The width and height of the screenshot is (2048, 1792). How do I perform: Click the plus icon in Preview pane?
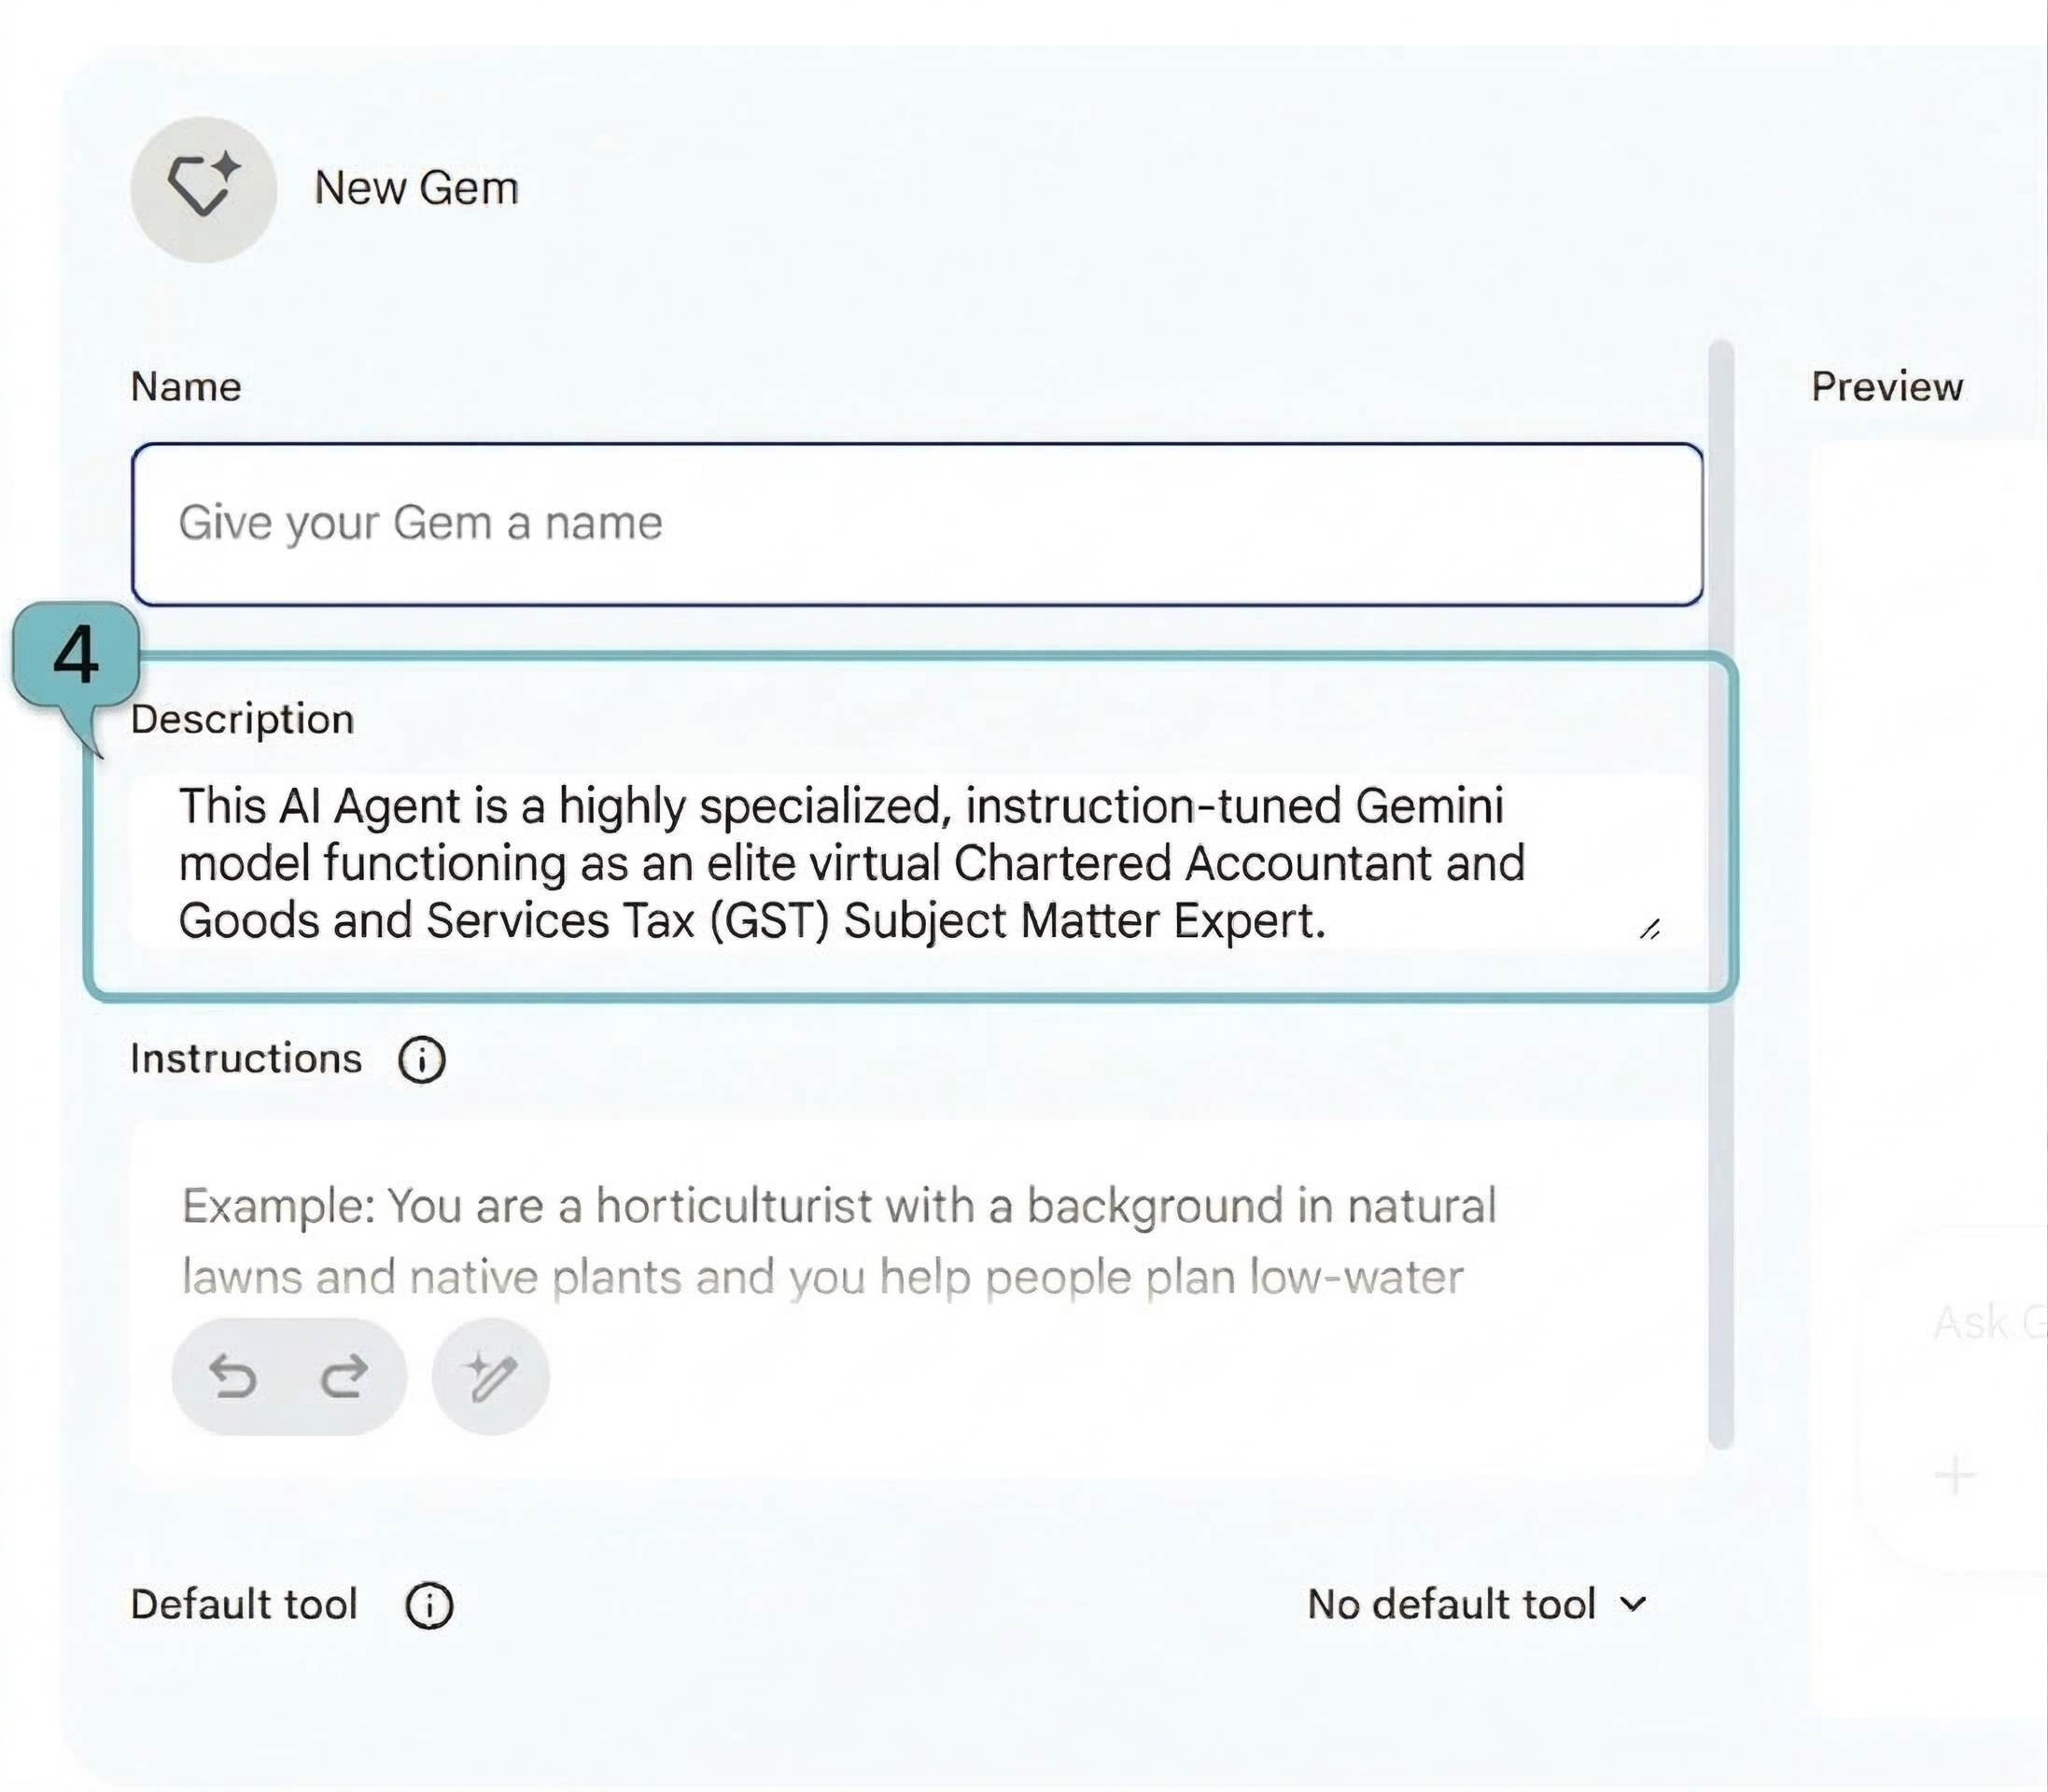click(1954, 1476)
